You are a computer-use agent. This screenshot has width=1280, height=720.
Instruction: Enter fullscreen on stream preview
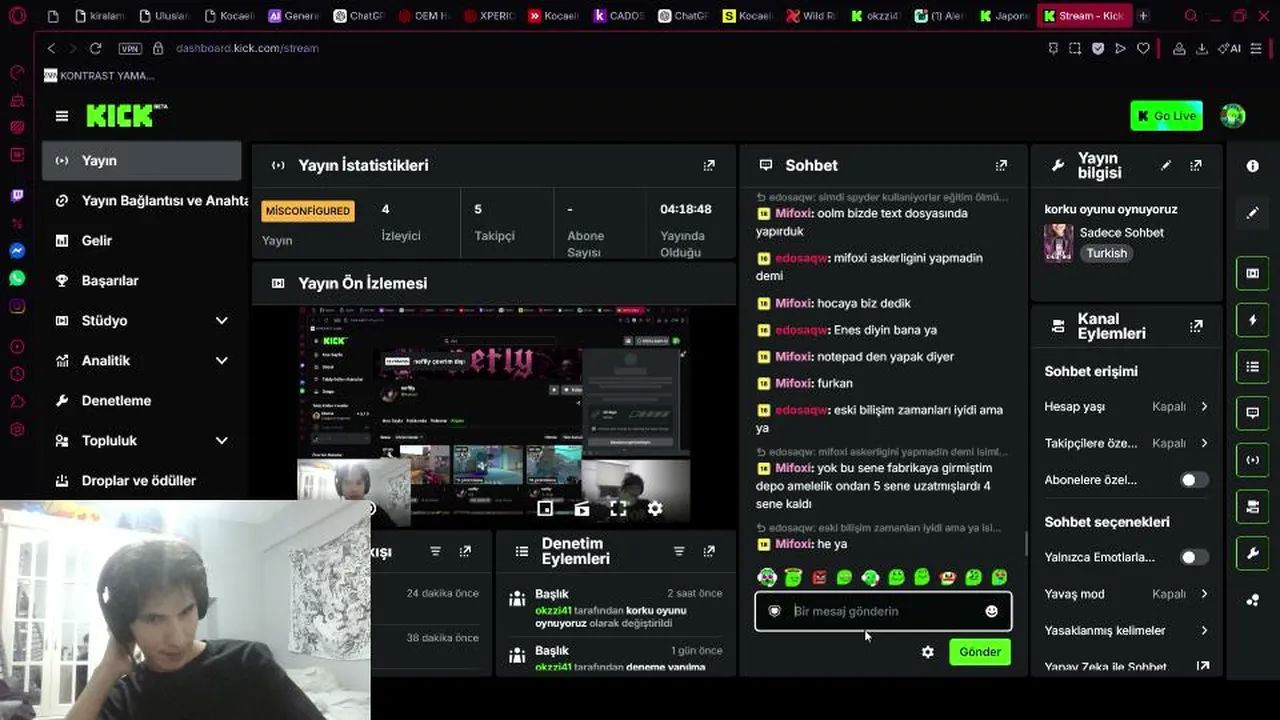click(x=618, y=509)
